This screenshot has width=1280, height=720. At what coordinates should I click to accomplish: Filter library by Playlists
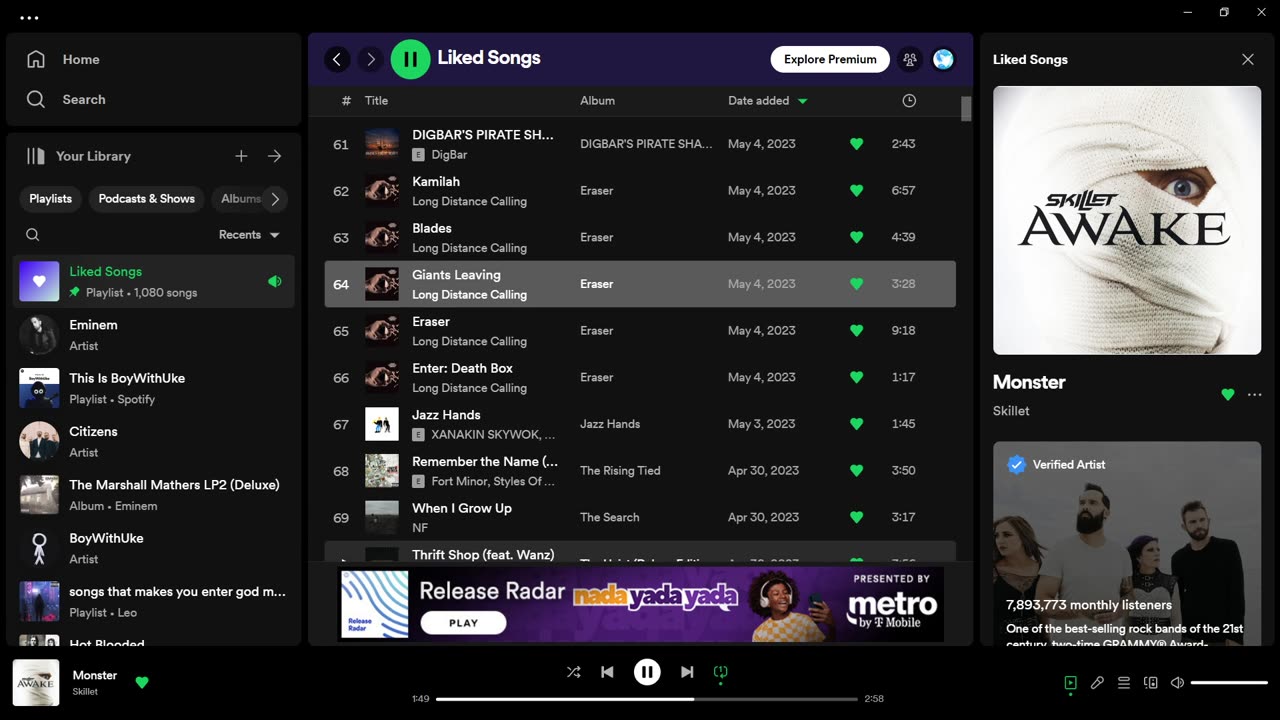[51, 199]
